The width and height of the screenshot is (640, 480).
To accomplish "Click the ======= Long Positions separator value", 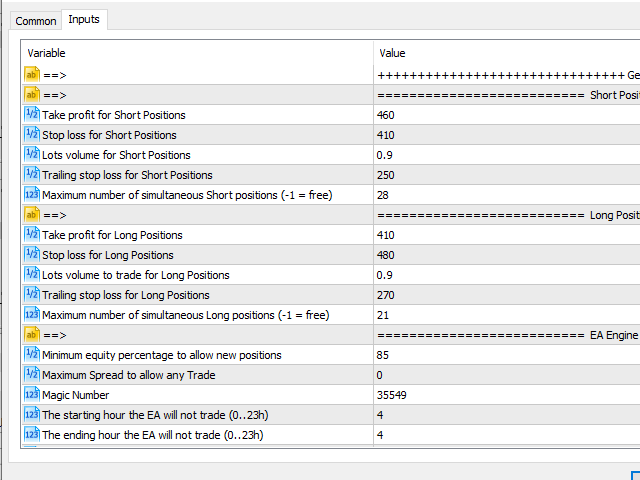I will (508, 215).
